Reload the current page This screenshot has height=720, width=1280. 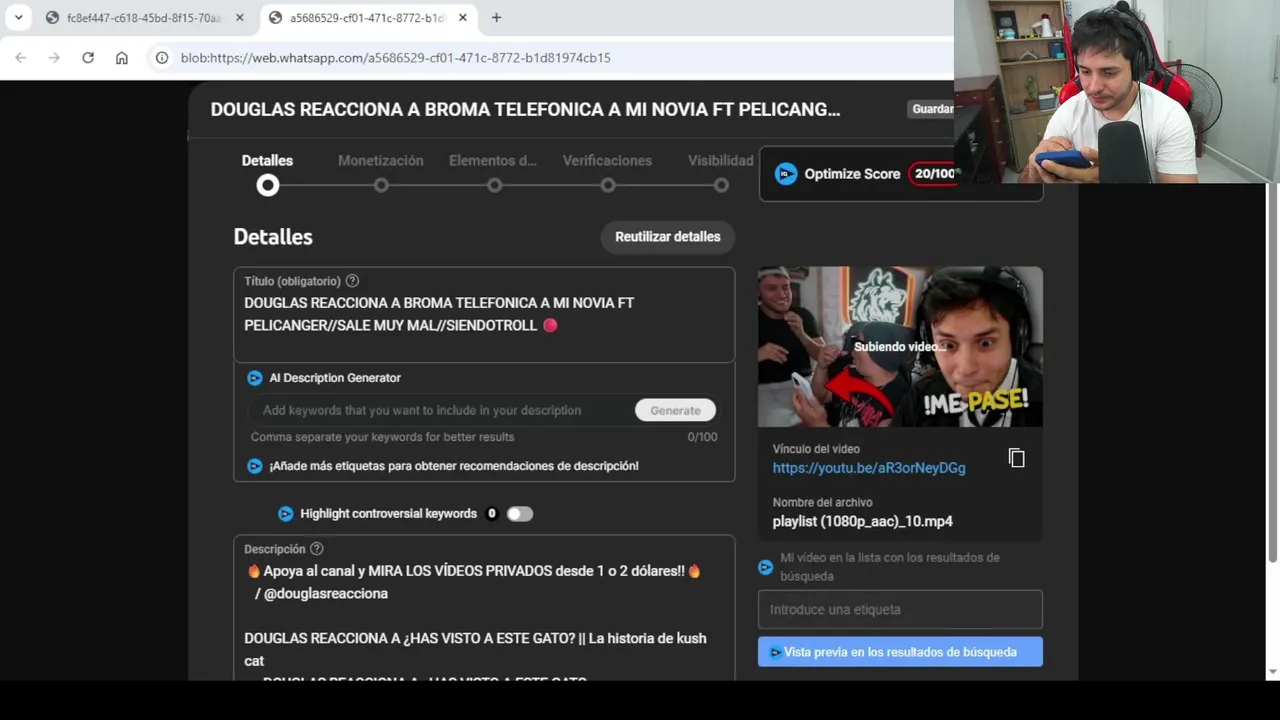click(x=88, y=58)
